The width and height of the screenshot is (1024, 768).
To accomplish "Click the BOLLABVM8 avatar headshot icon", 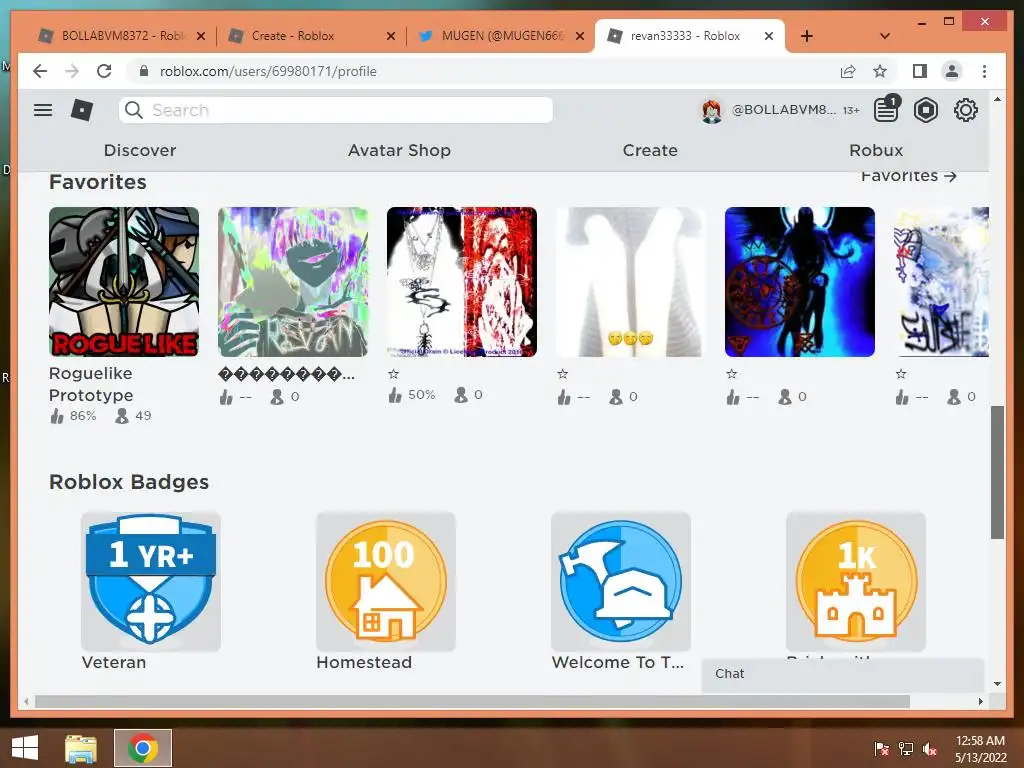I will tap(711, 110).
